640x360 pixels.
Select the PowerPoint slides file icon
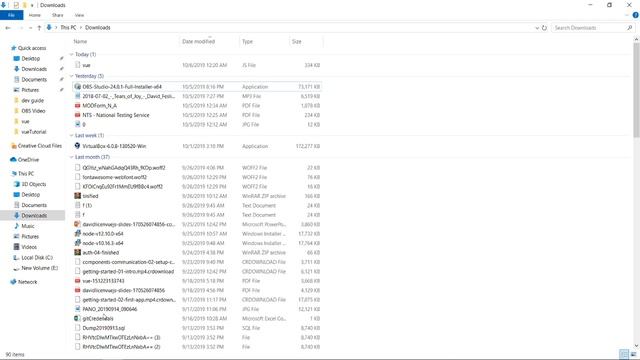tap(78, 224)
